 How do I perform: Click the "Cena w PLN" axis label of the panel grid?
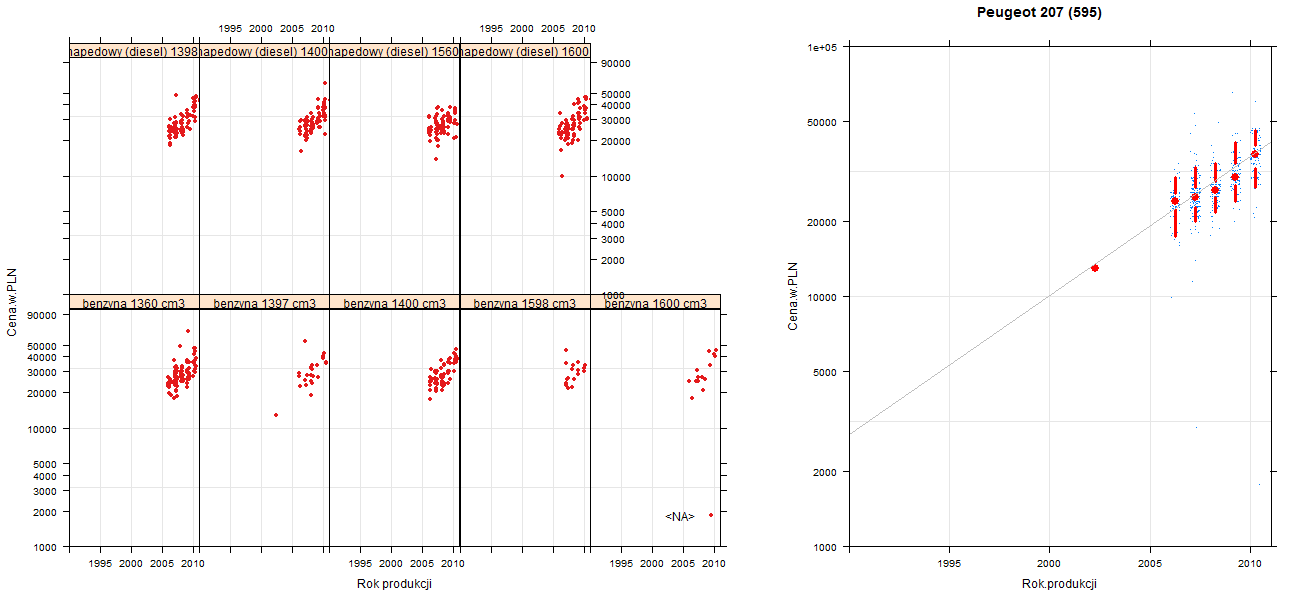pos(13,304)
